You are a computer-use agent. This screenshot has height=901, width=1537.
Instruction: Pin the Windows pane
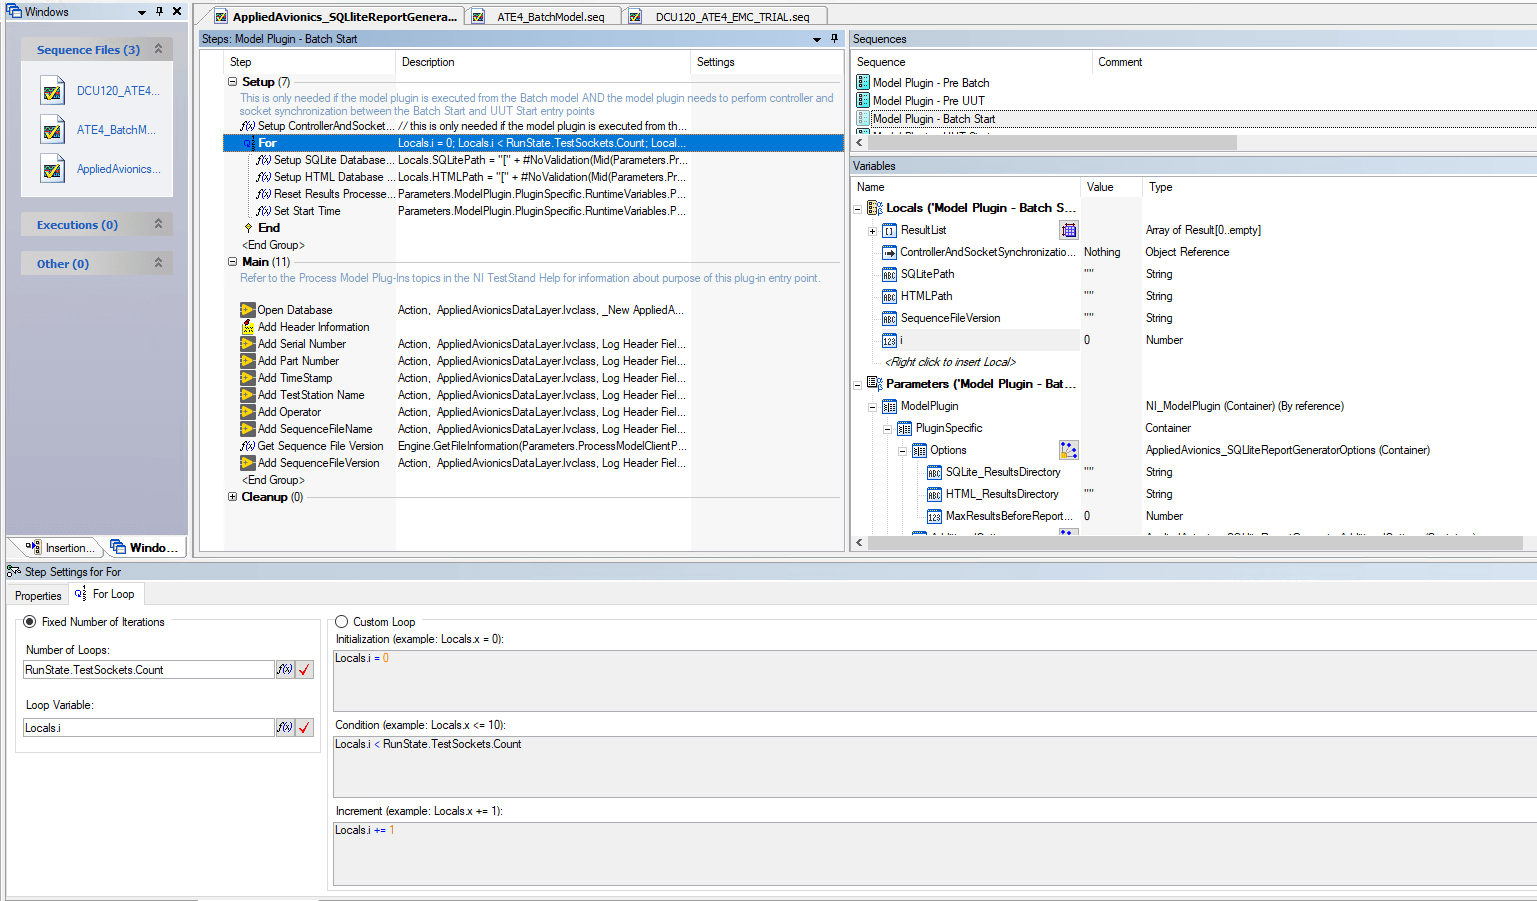(159, 12)
